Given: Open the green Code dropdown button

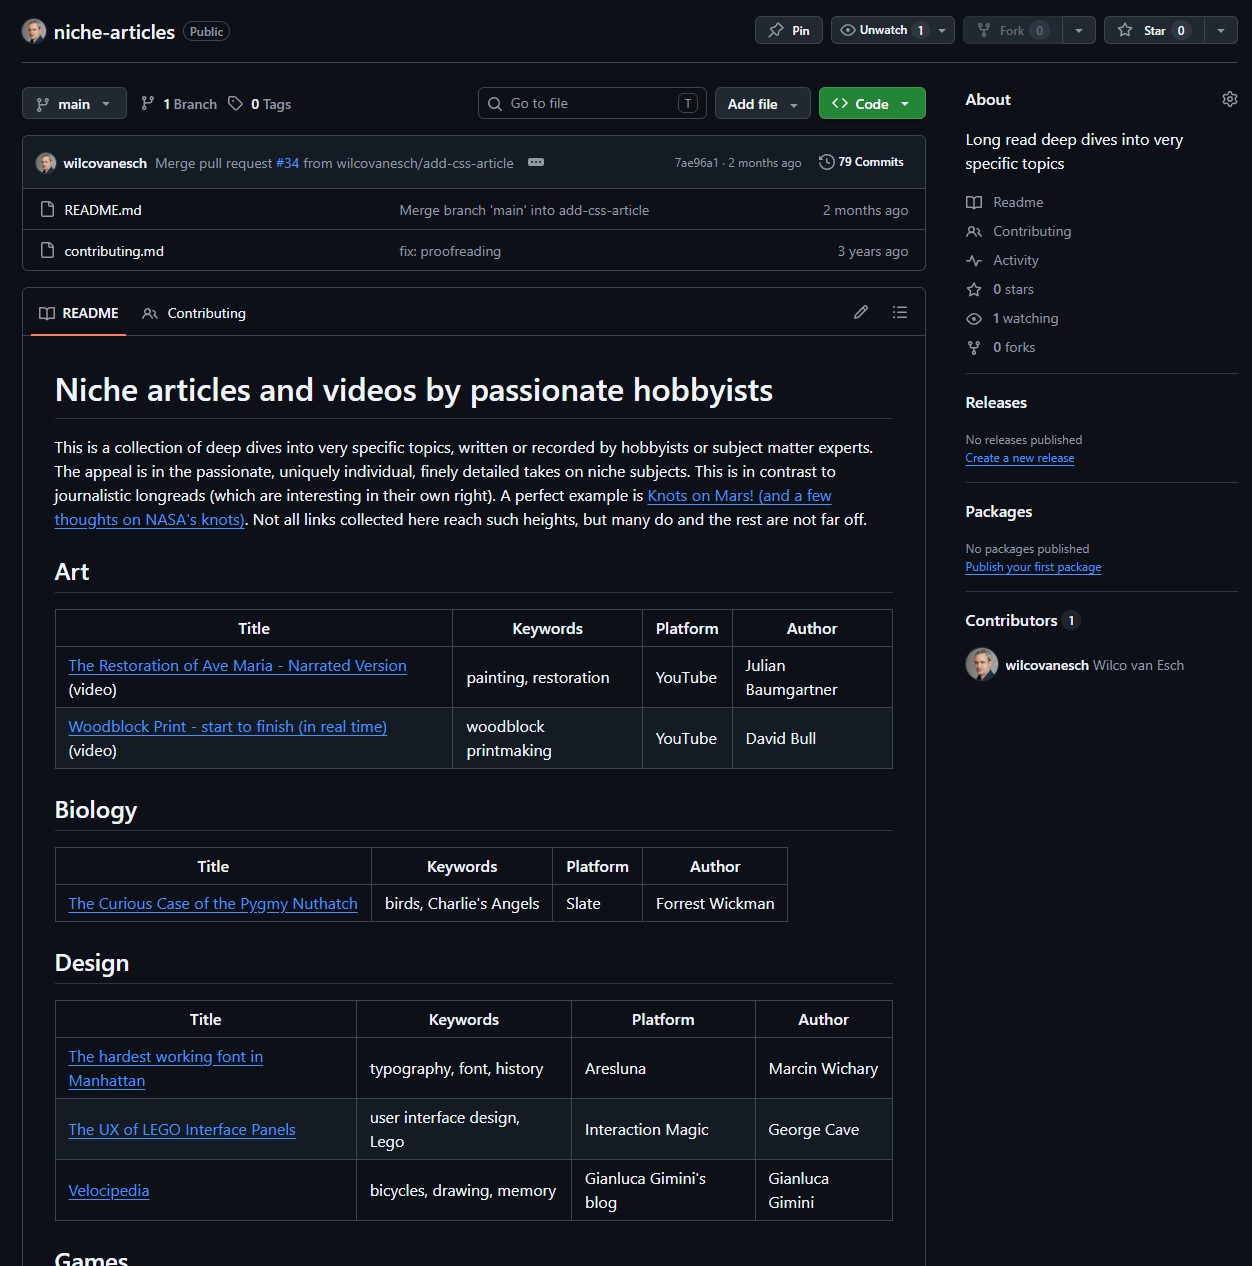Looking at the screenshot, I should click(872, 103).
